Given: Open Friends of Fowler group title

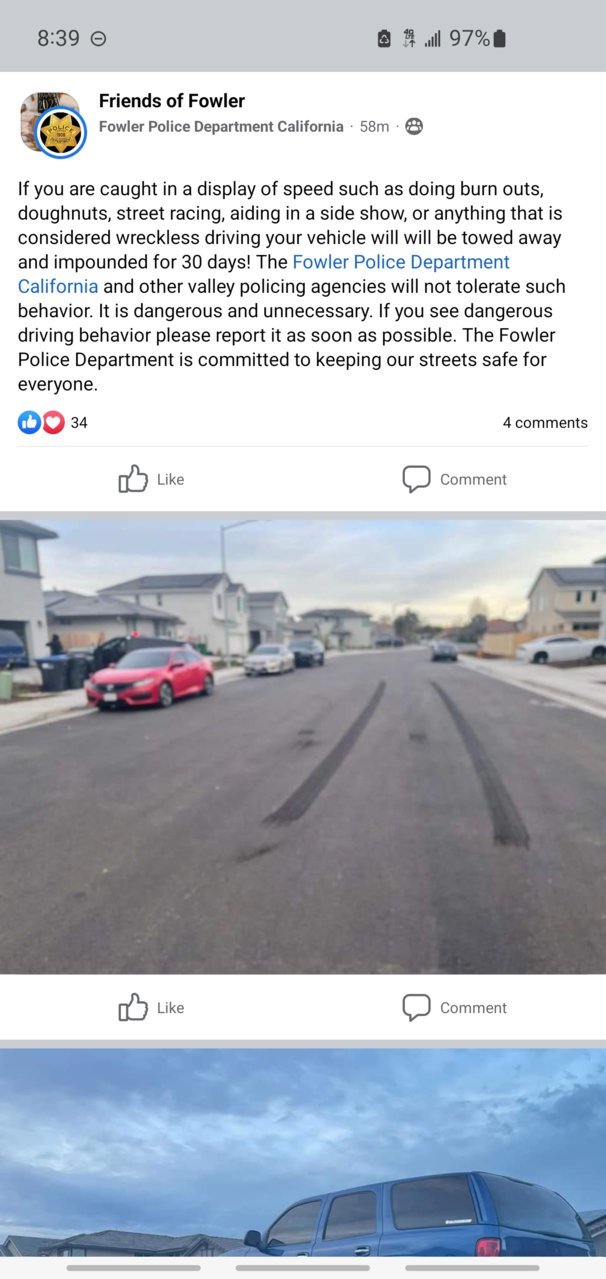Looking at the screenshot, I should click(172, 101).
